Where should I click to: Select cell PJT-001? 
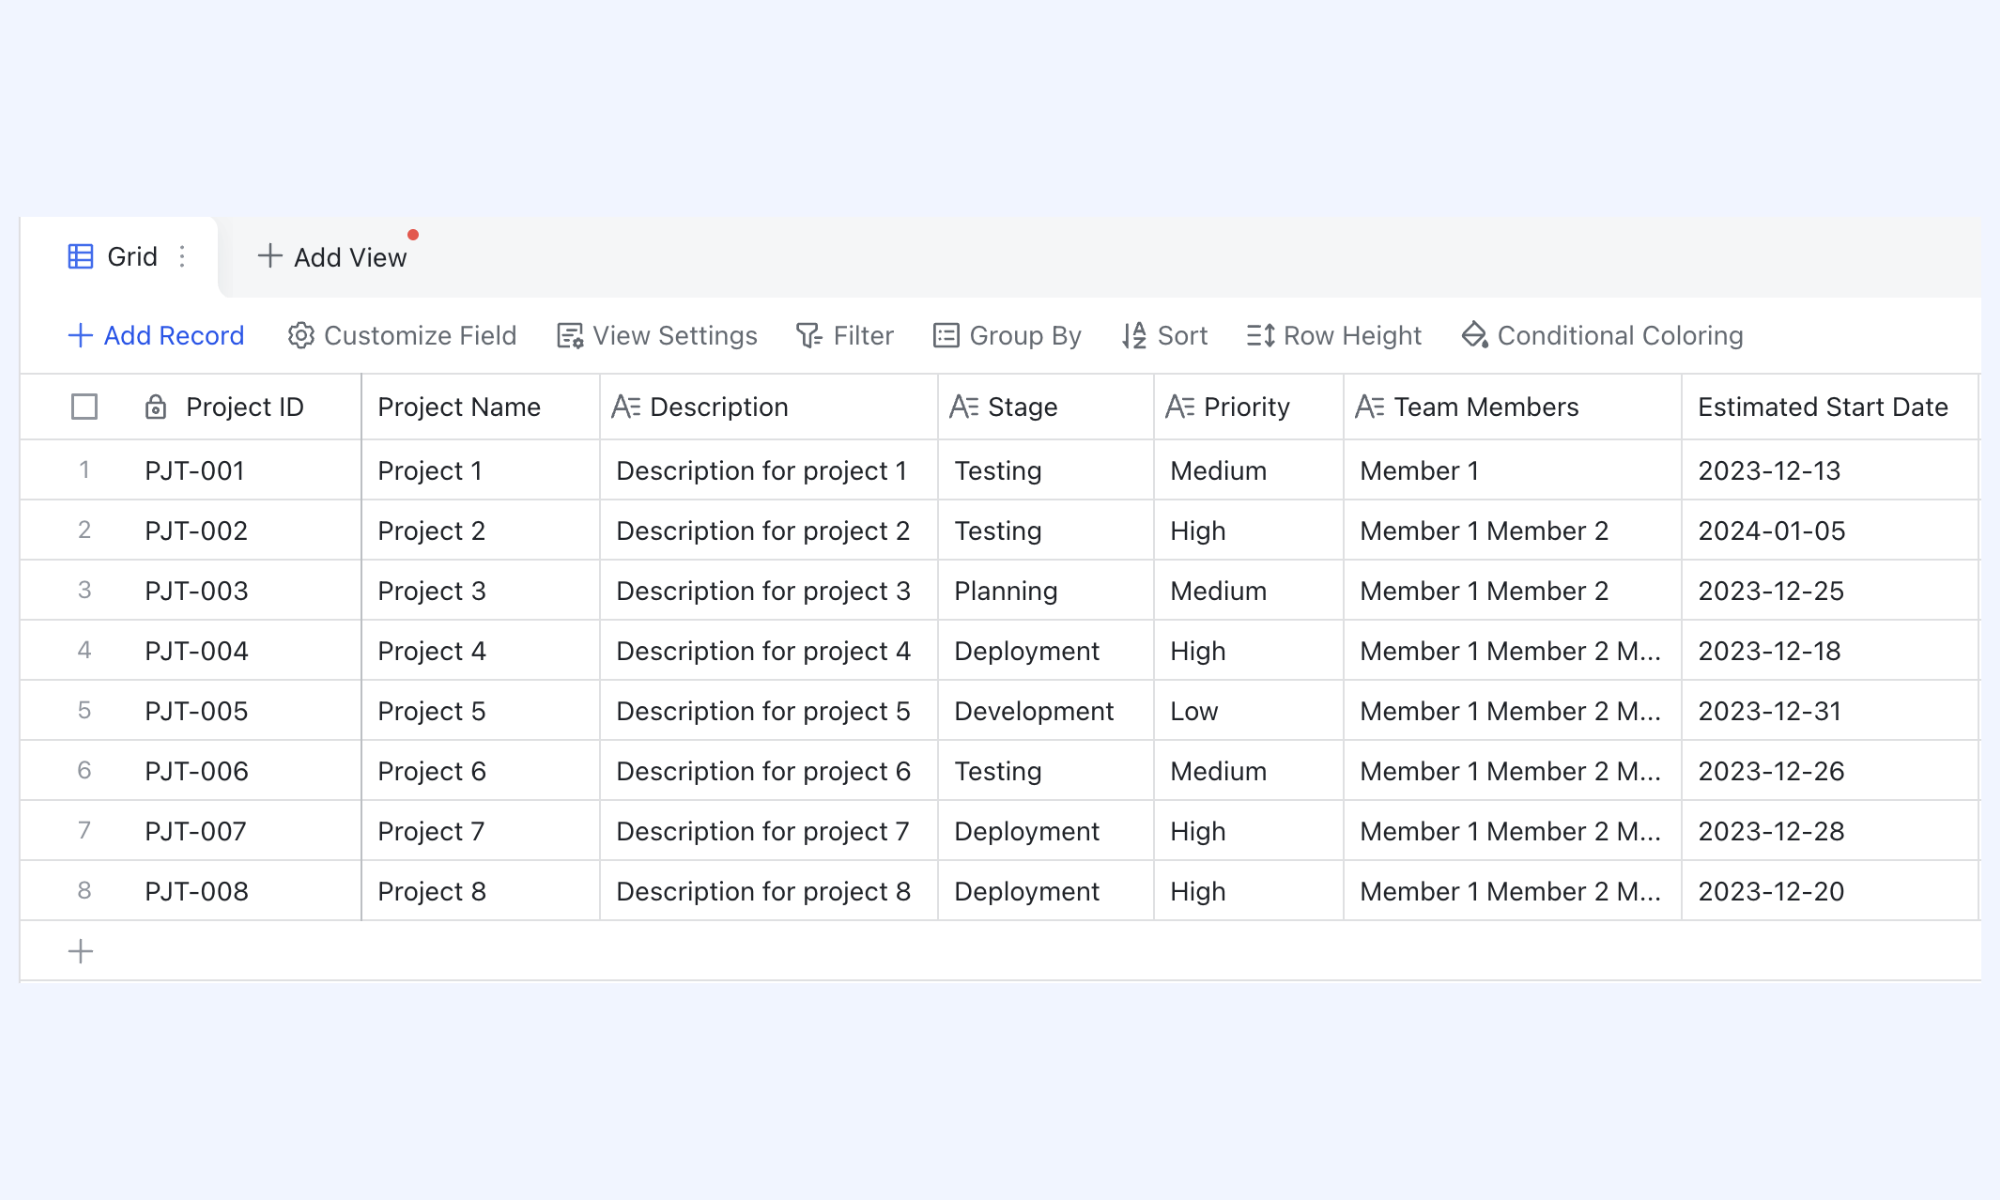pyautogui.click(x=245, y=470)
